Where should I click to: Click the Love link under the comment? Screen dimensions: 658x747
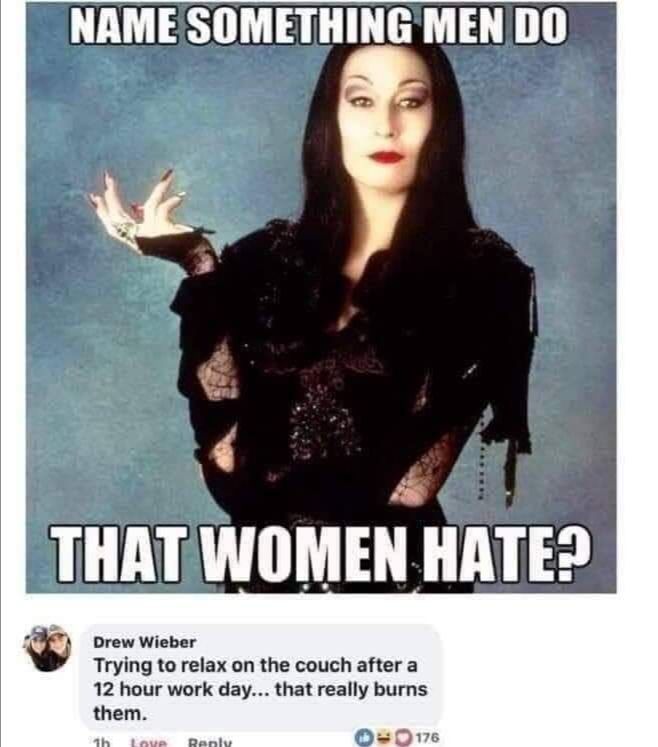pos(149,742)
